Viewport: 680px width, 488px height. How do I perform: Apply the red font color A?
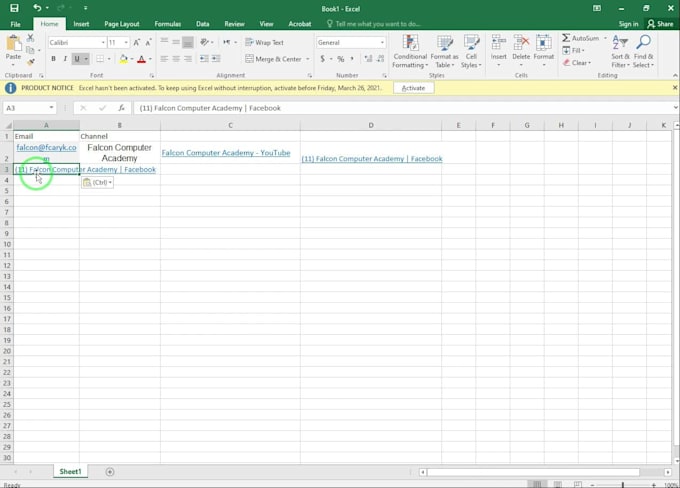[x=141, y=59]
